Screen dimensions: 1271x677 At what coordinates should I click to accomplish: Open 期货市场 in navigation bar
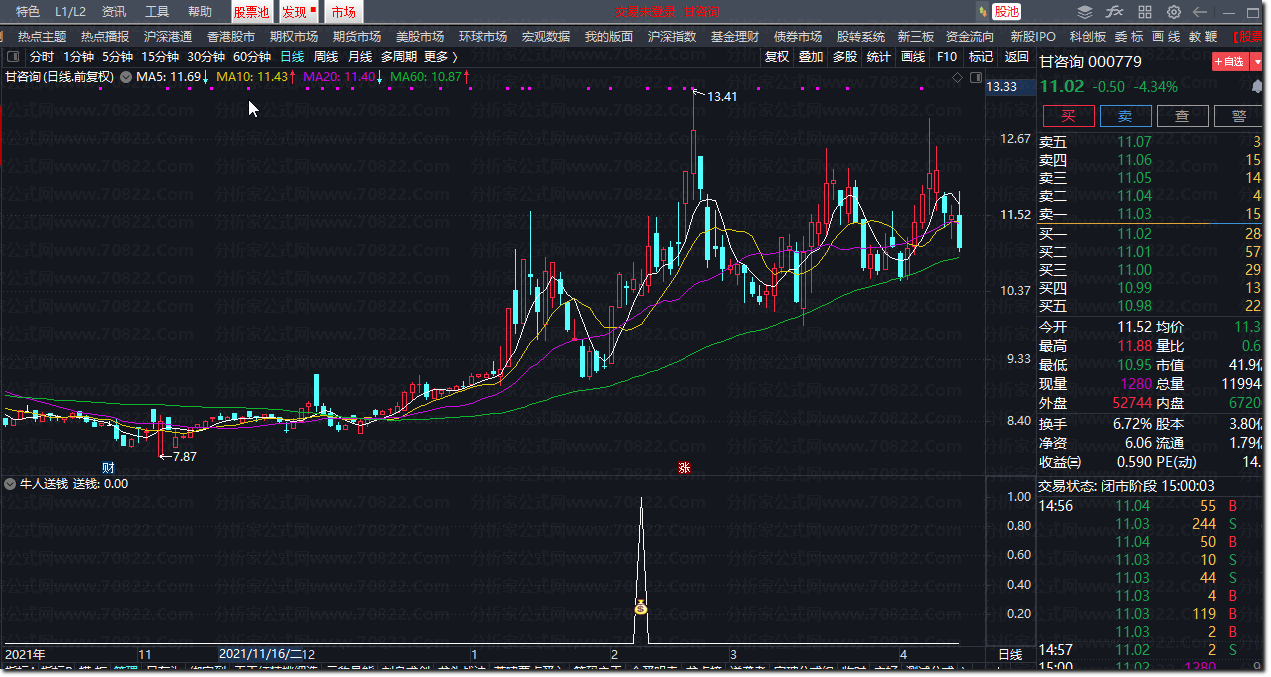[357, 36]
